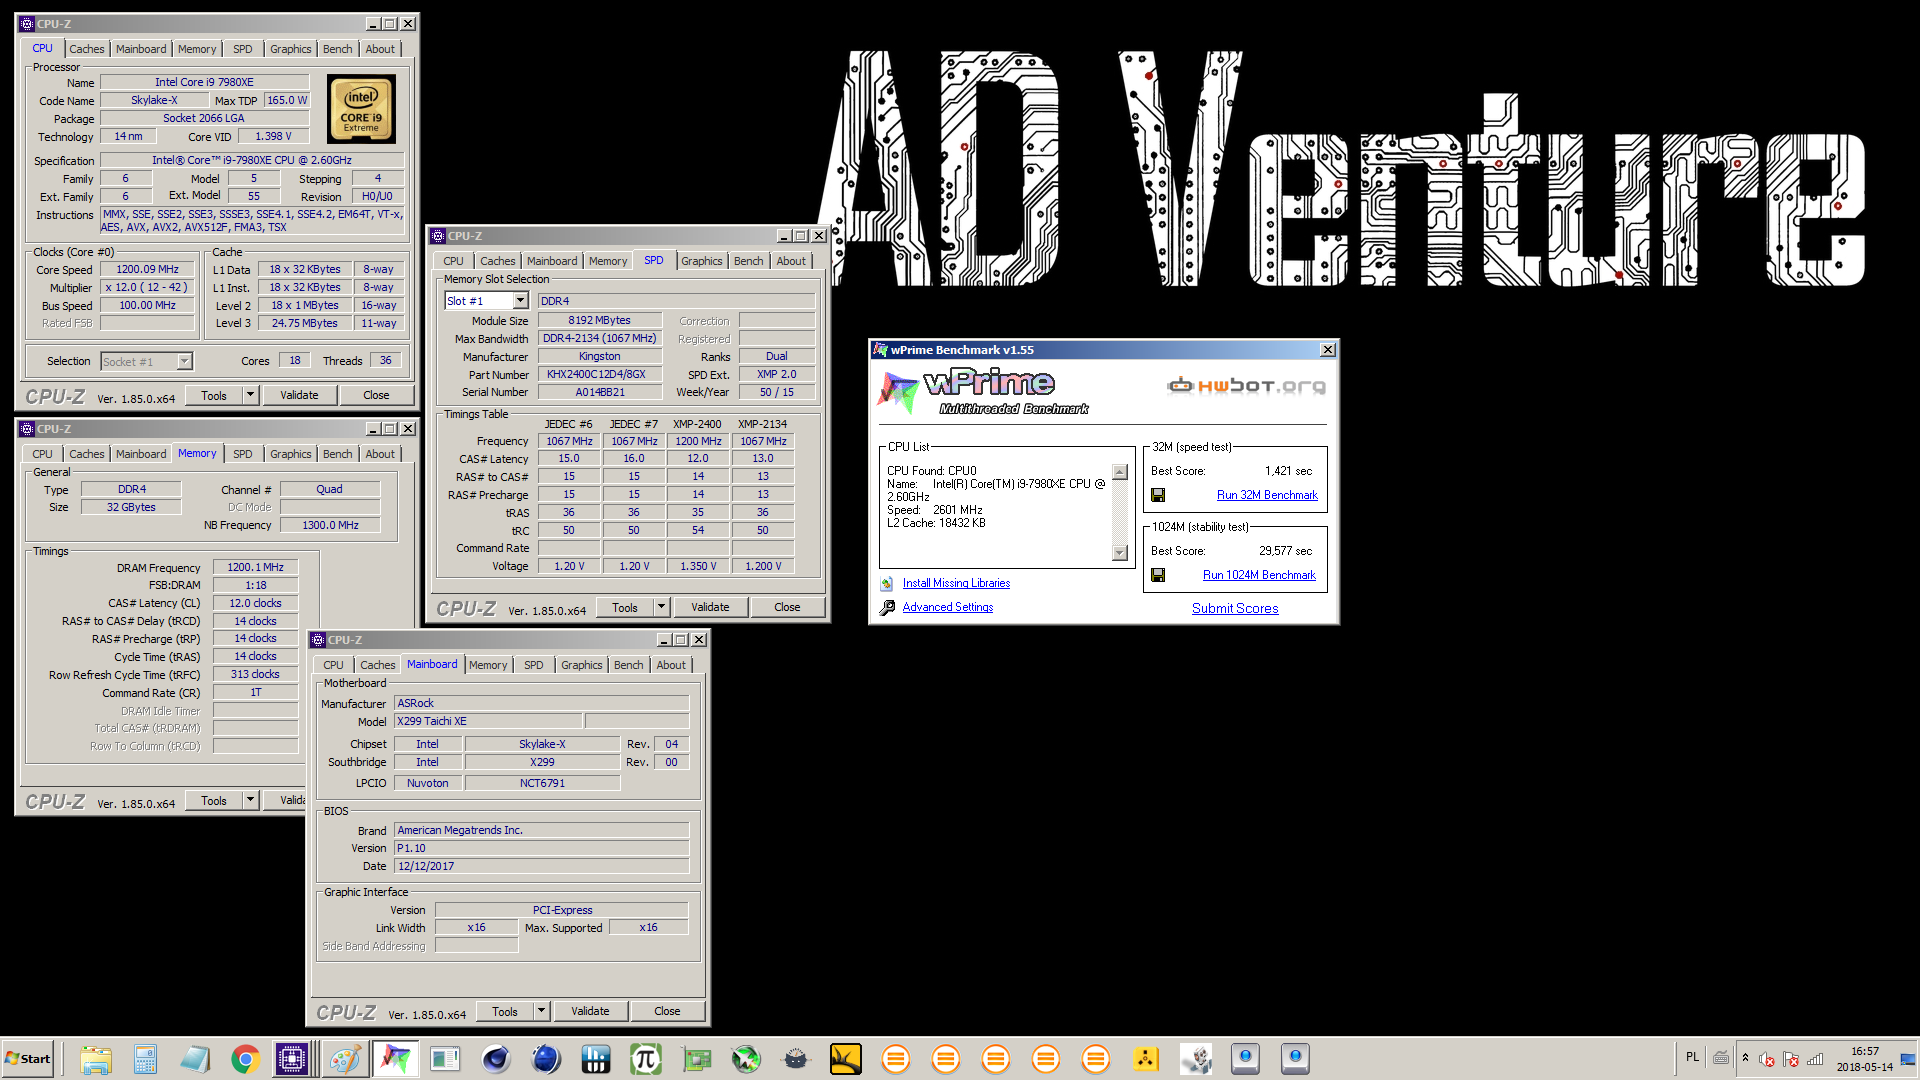
Task: Open Notepad icon in the taskbar
Action: [195, 1059]
